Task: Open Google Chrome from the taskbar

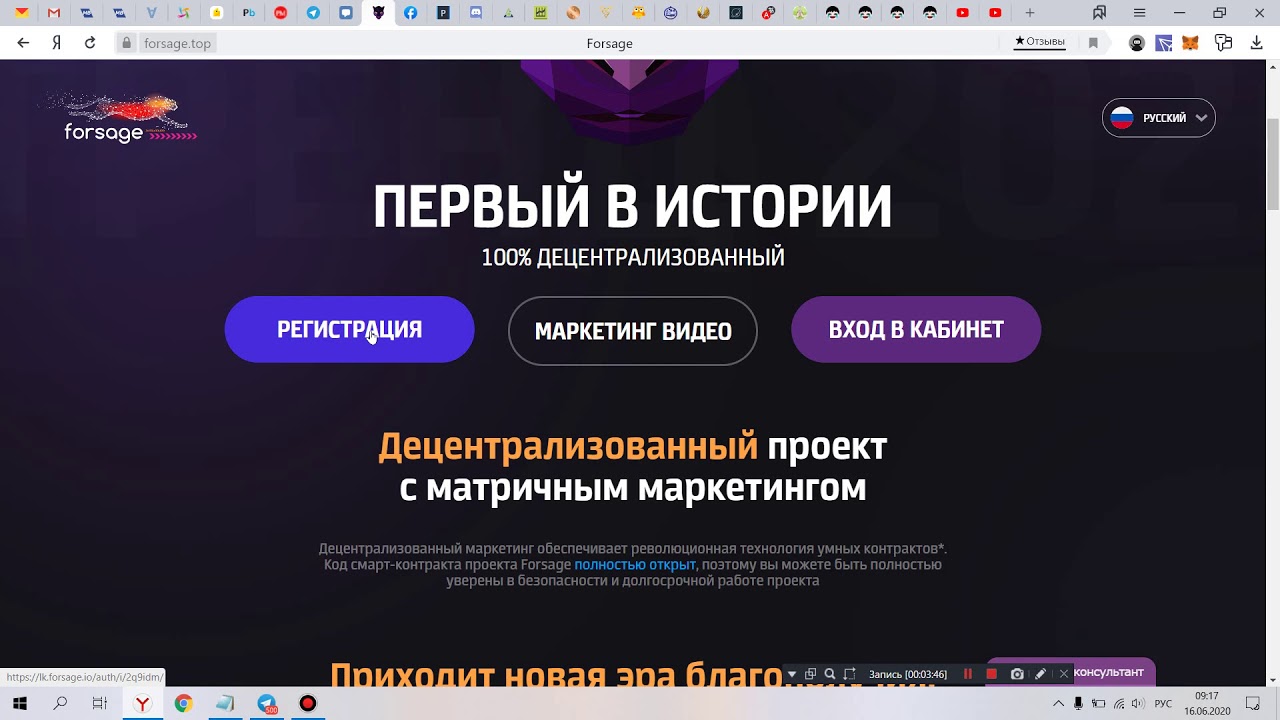Action: click(183, 704)
